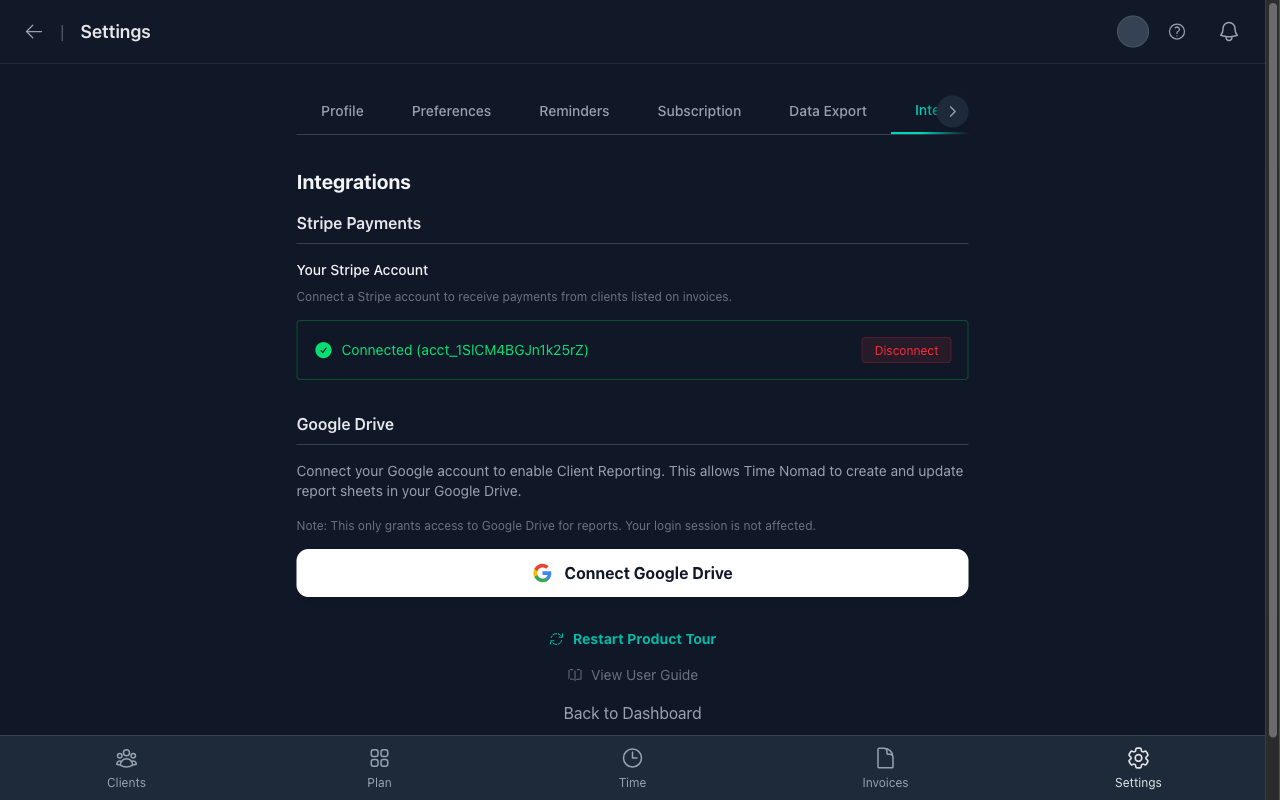Image resolution: width=1280 pixels, height=800 pixels.
Task: Click the Google G logo on connect button
Action: pyautogui.click(x=542, y=572)
